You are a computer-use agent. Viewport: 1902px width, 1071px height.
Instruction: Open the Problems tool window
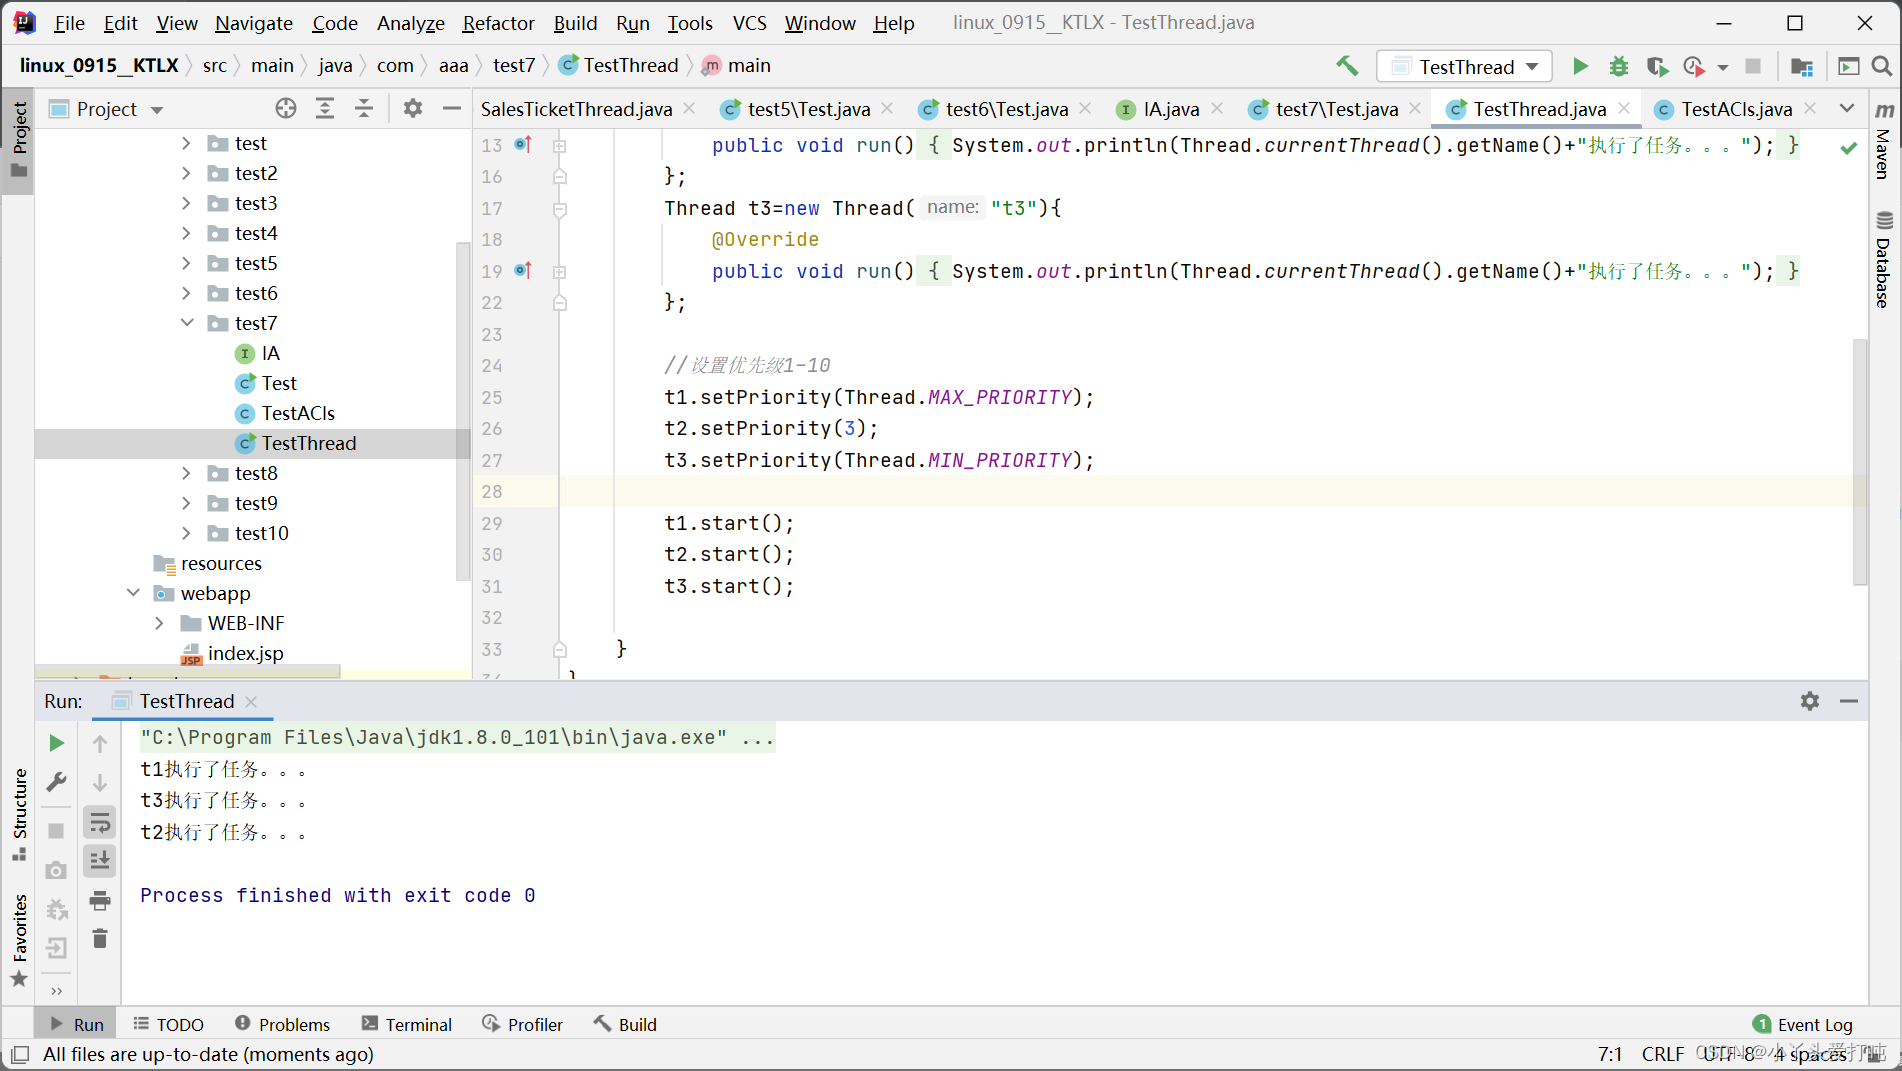click(x=282, y=1024)
